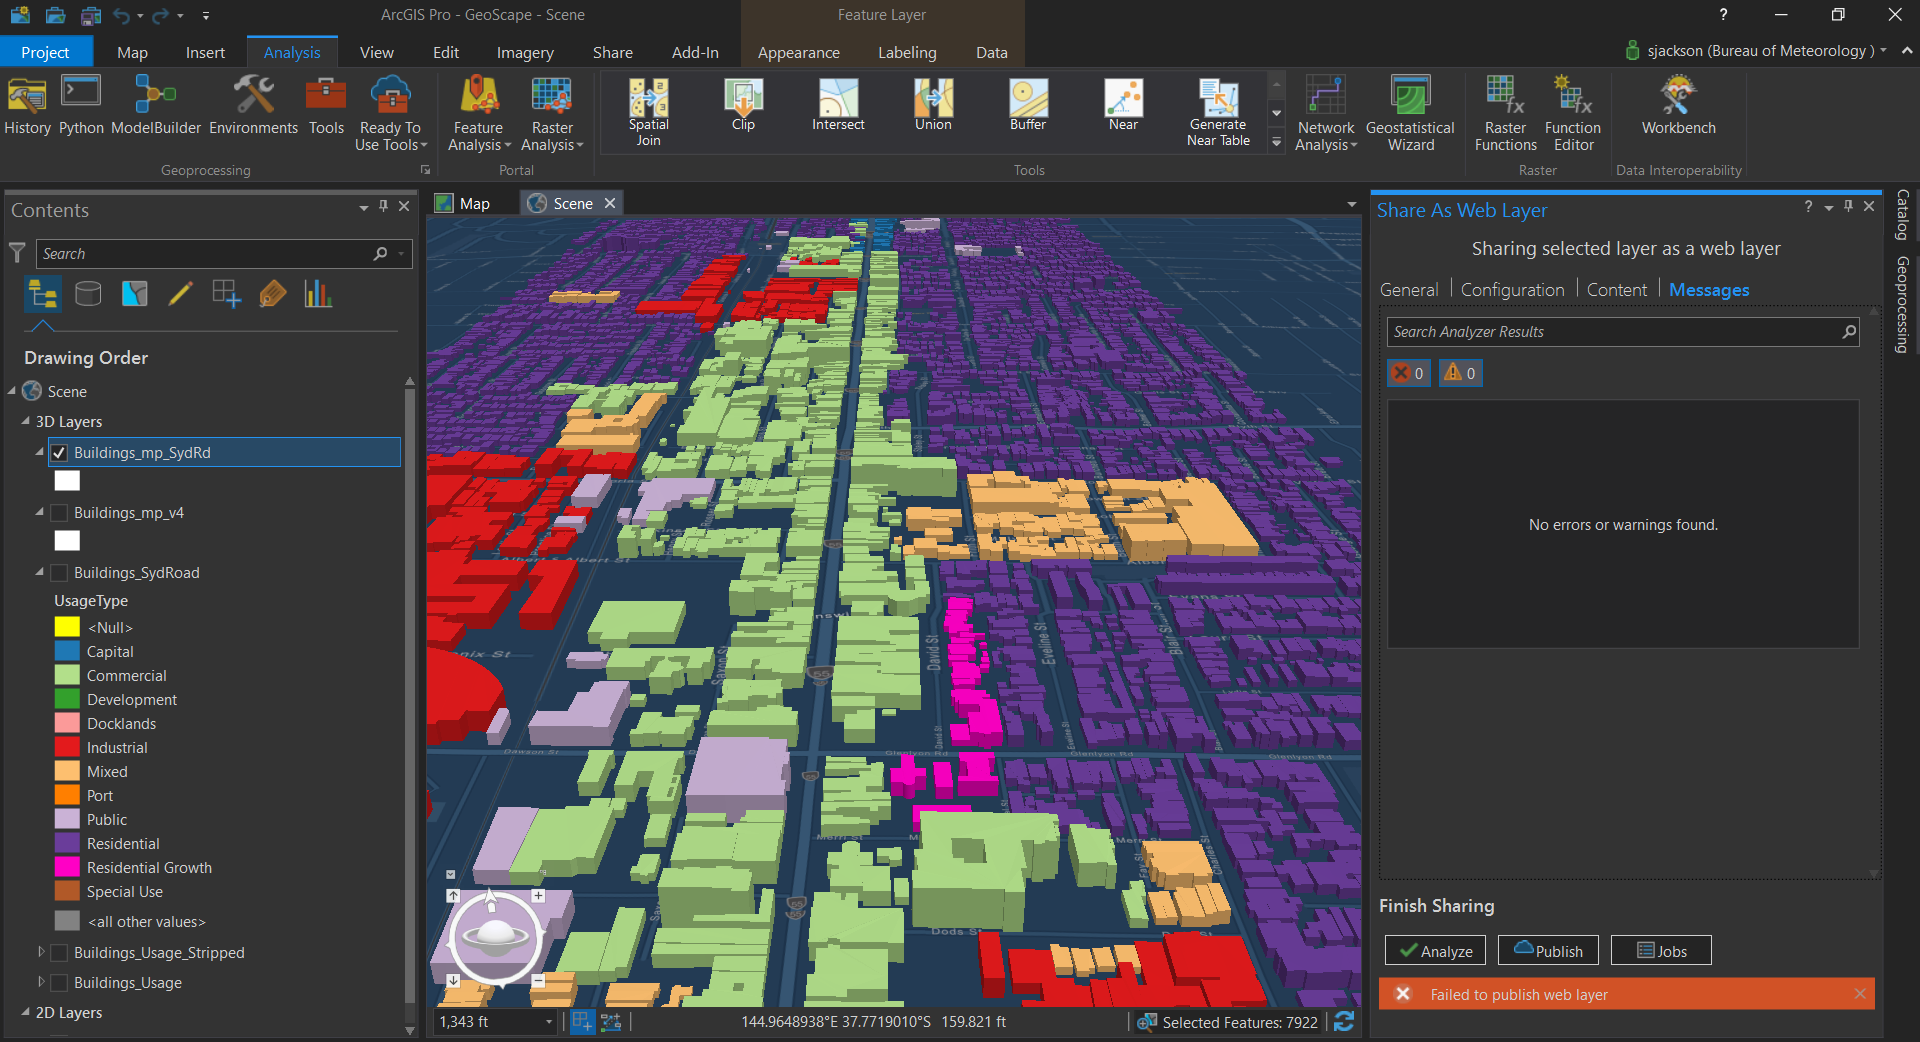1920x1042 pixels.
Task: Open the Python window
Action: click(81, 106)
